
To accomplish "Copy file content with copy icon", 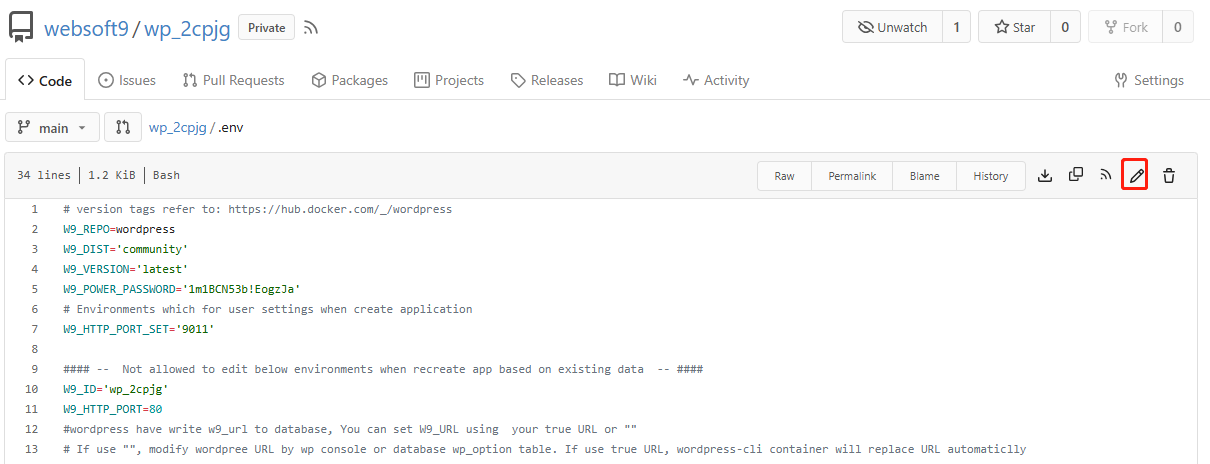I will (1076, 175).
